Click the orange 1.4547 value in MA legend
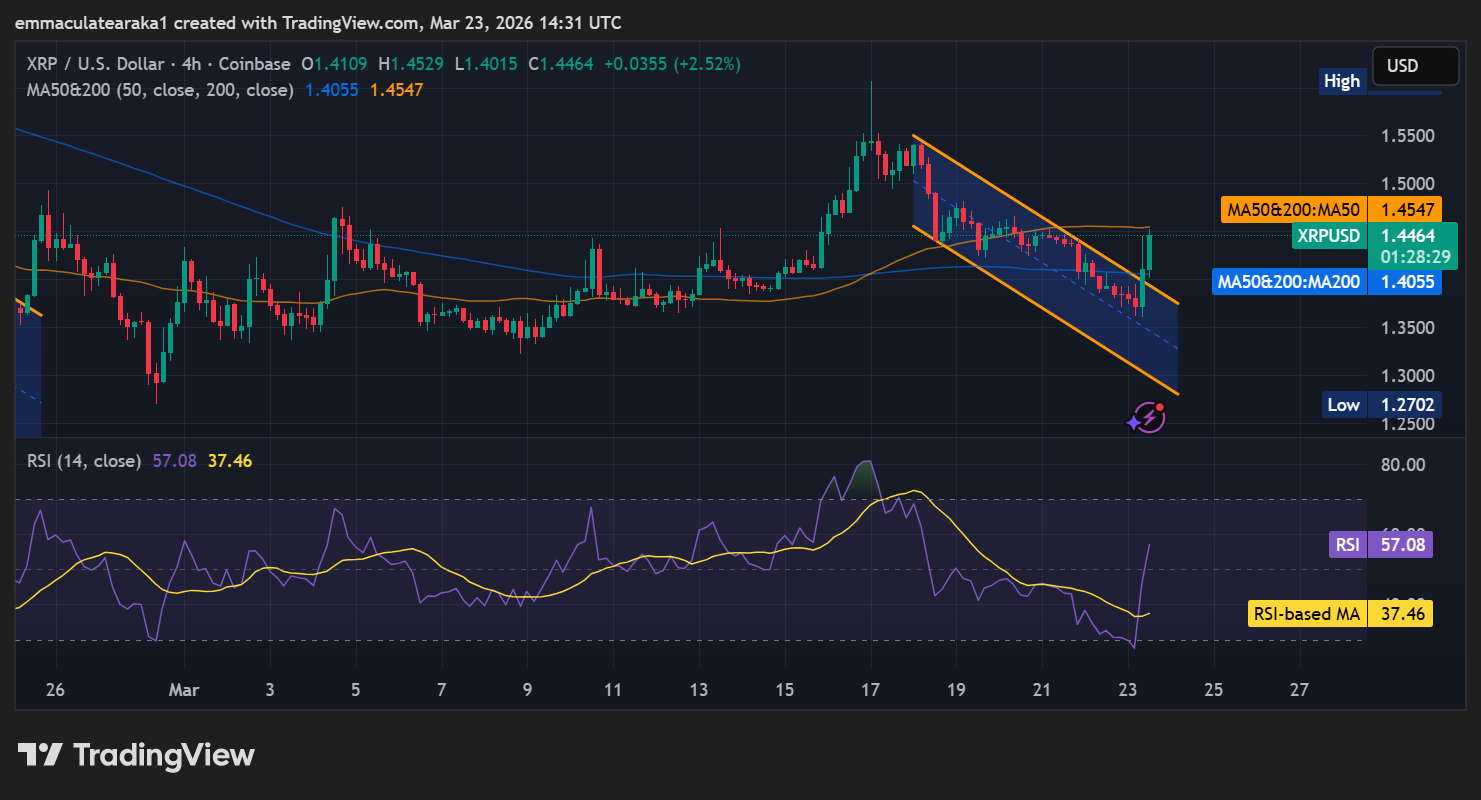Screen dimensions: 1481x800 397,90
